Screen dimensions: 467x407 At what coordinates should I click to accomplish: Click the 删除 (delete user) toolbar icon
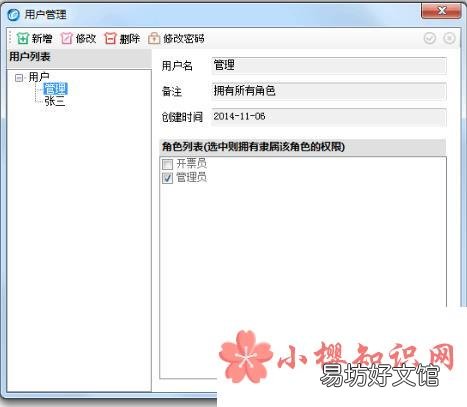(x=110, y=39)
